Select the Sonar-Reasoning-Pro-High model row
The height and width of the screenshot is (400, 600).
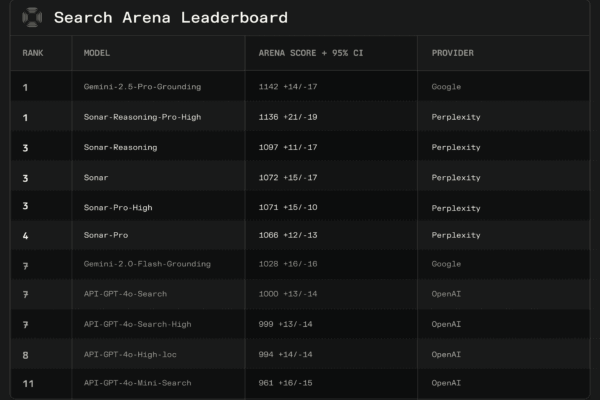pyautogui.click(x=300, y=117)
